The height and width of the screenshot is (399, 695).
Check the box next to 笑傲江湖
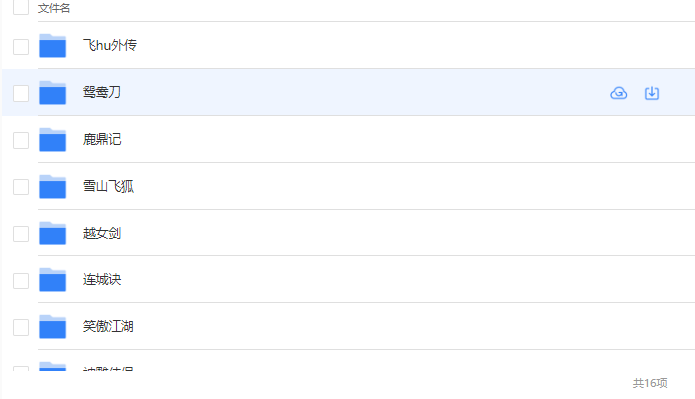(21, 328)
